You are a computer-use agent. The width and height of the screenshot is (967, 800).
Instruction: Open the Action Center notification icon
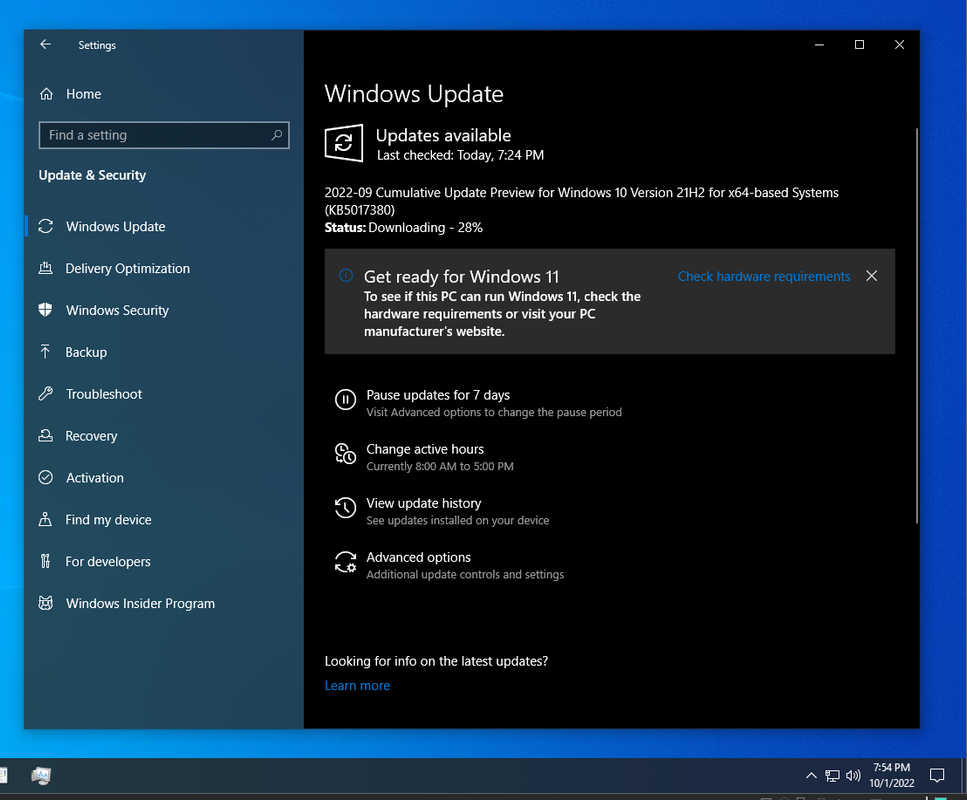click(937, 776)
